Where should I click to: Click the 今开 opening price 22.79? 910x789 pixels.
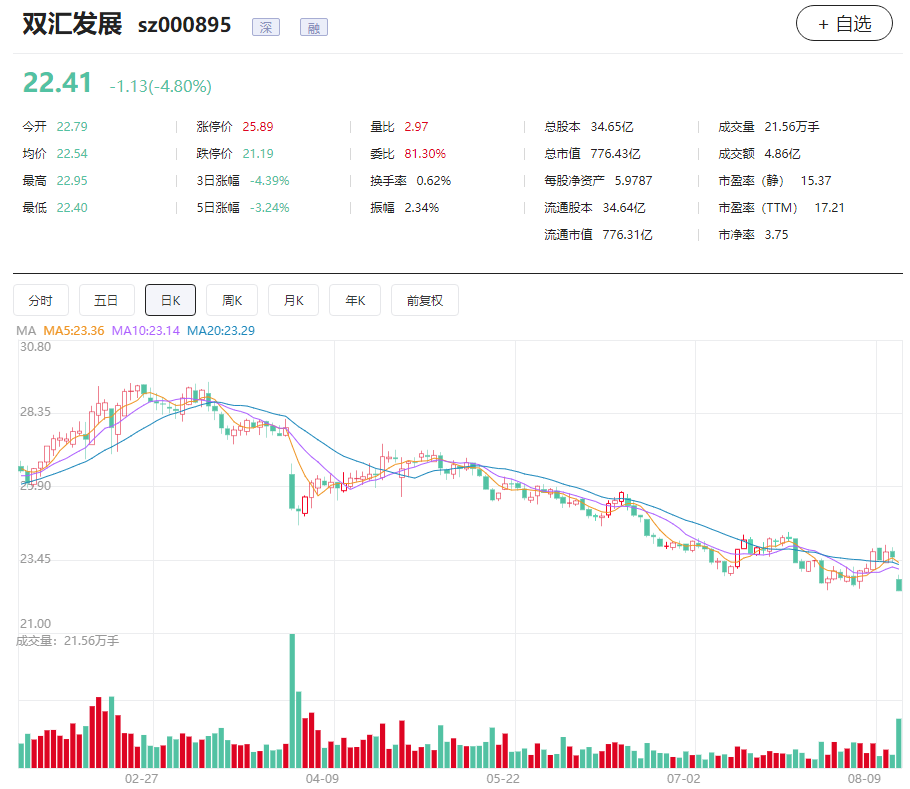pos(72,126)
